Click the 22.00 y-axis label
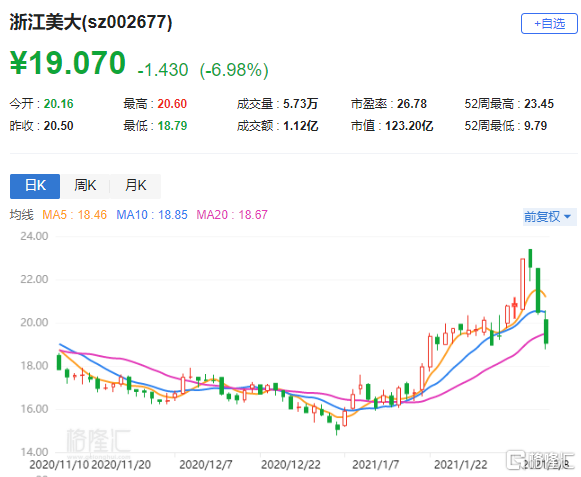Image resolution: width=581 pixels, height=477 pixels. pyautogui.click(x=34, y=279)
